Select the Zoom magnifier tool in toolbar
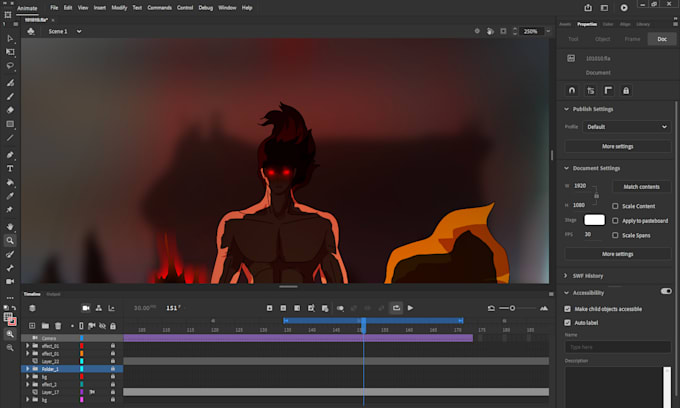The width and height of the screenshot is (680, 408). click(x=10, y=240)
